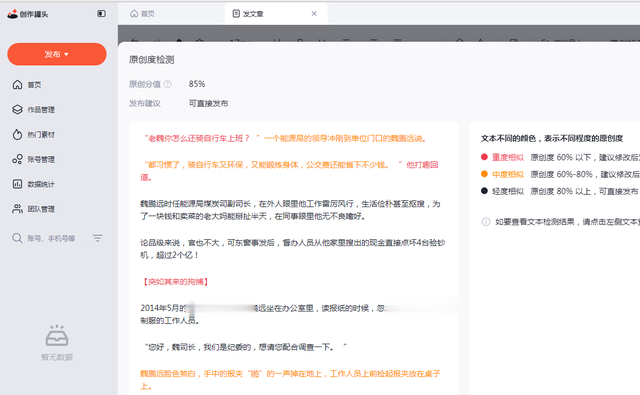Screen dimensions: 640x395
Task: Click the flame icon beside 热门素材
Action: click(17, 134)
